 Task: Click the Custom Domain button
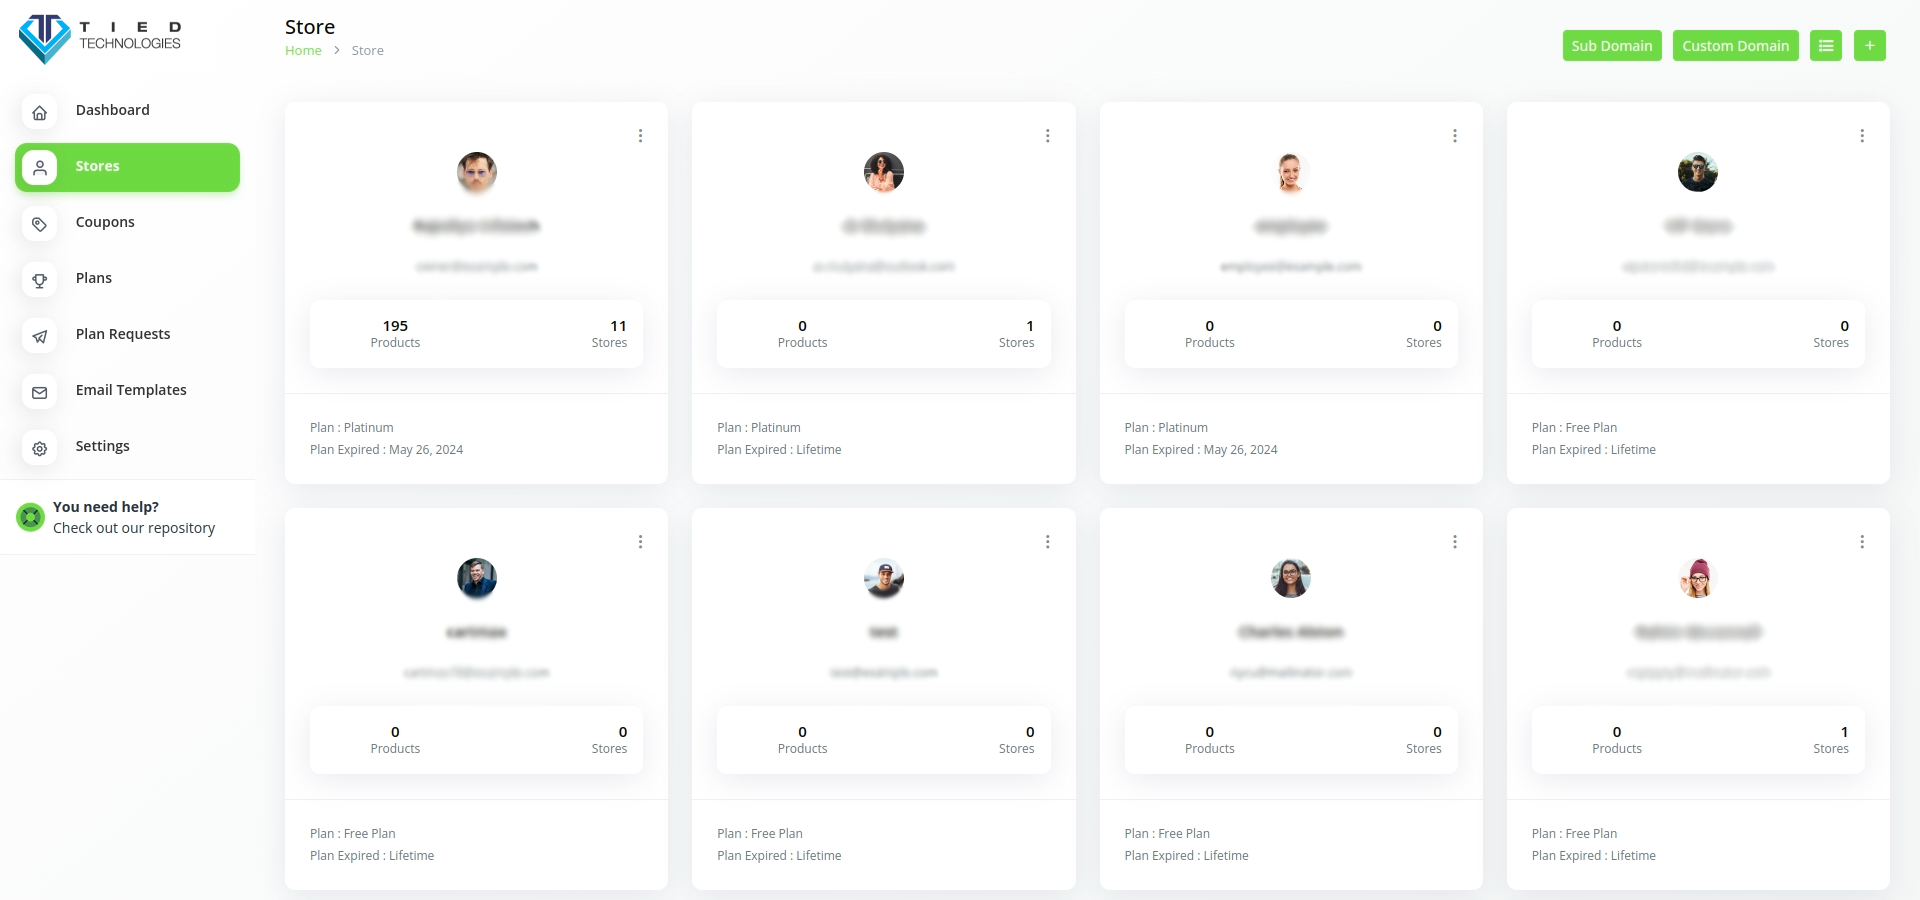tap(1735, 46)
